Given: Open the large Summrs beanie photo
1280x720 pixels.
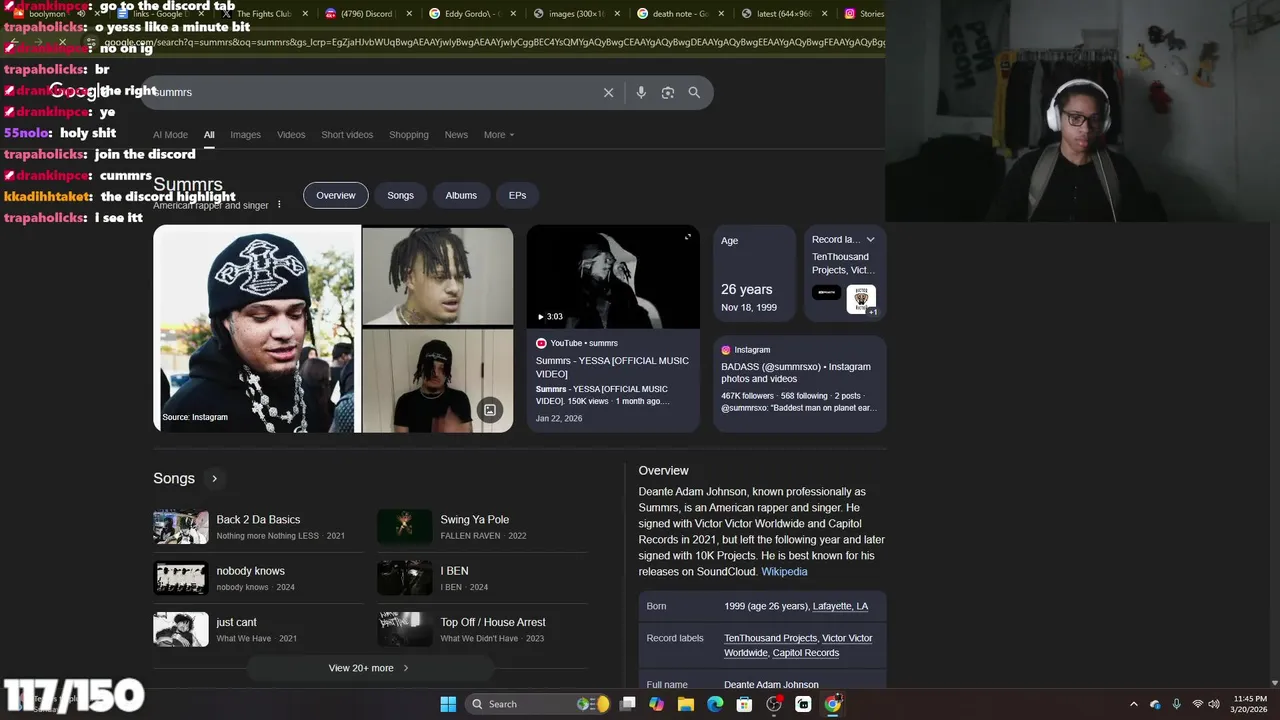Looking at the screenshot, I should (x=256, y=329).
